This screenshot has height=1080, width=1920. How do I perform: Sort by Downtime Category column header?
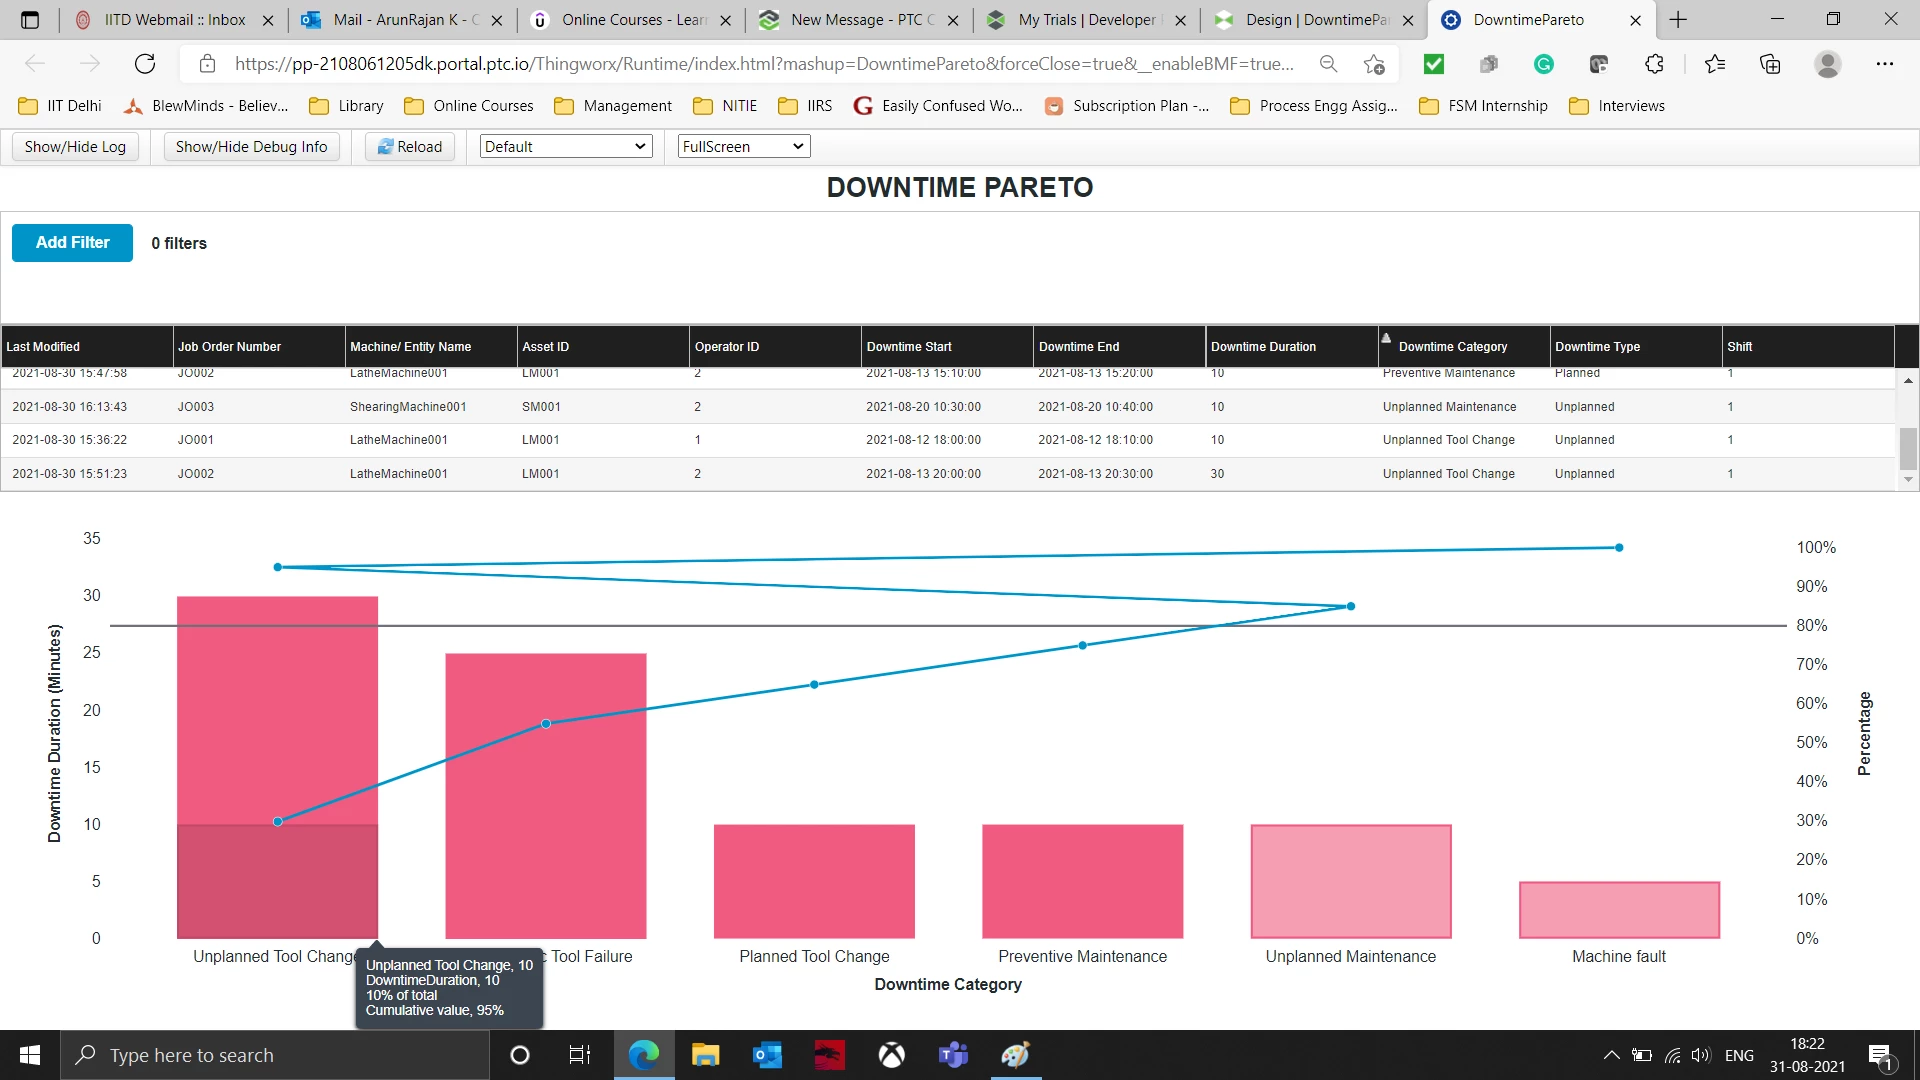pyautogui.click(x=1452, y=347)
